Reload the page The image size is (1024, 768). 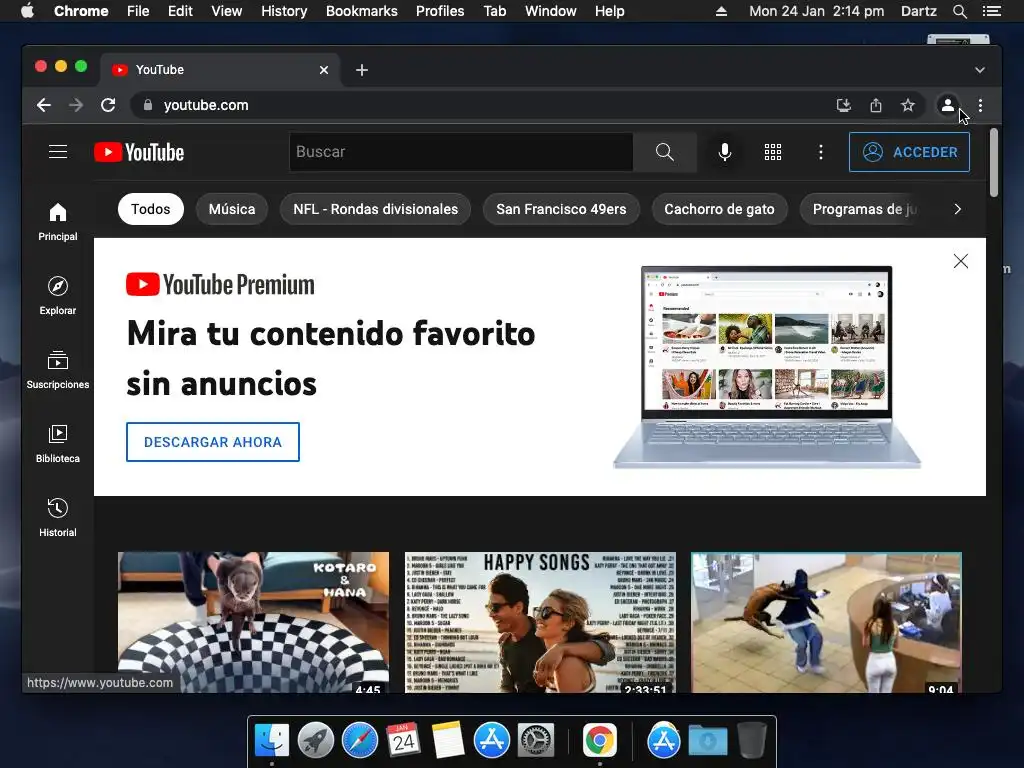(108, 105)
